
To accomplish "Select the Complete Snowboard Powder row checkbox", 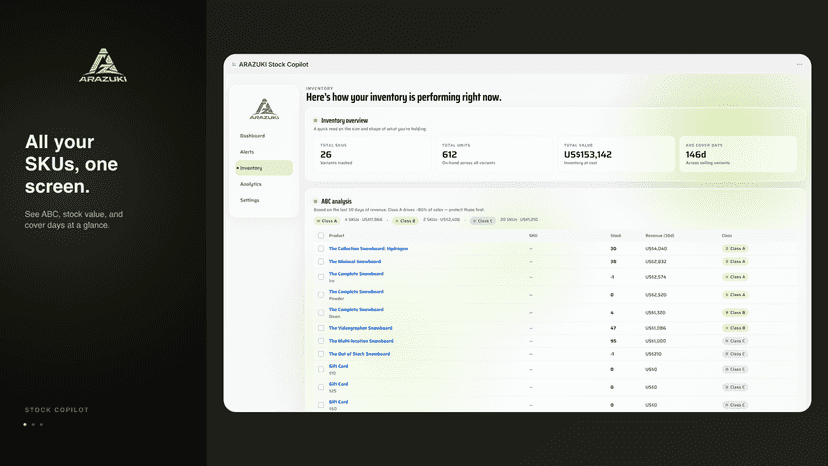I will pos(321,295).
